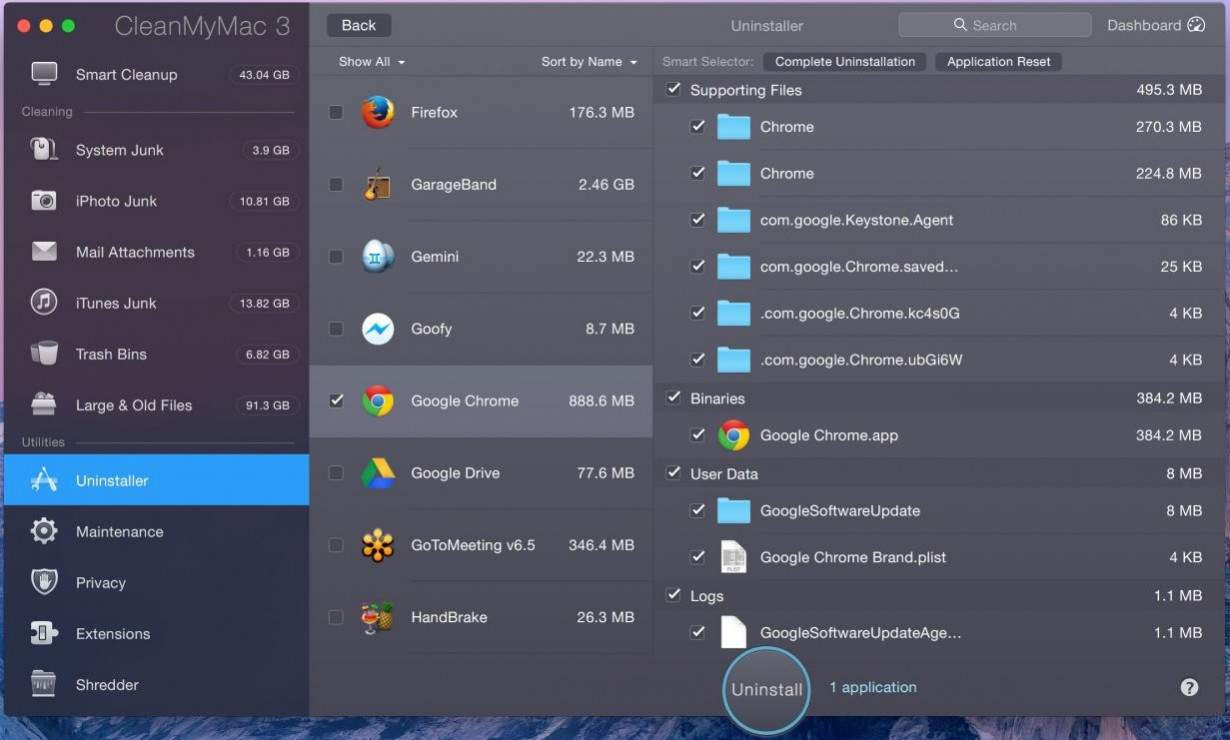Uncheck the Binaries category
1230x740 pixels.
674,398
